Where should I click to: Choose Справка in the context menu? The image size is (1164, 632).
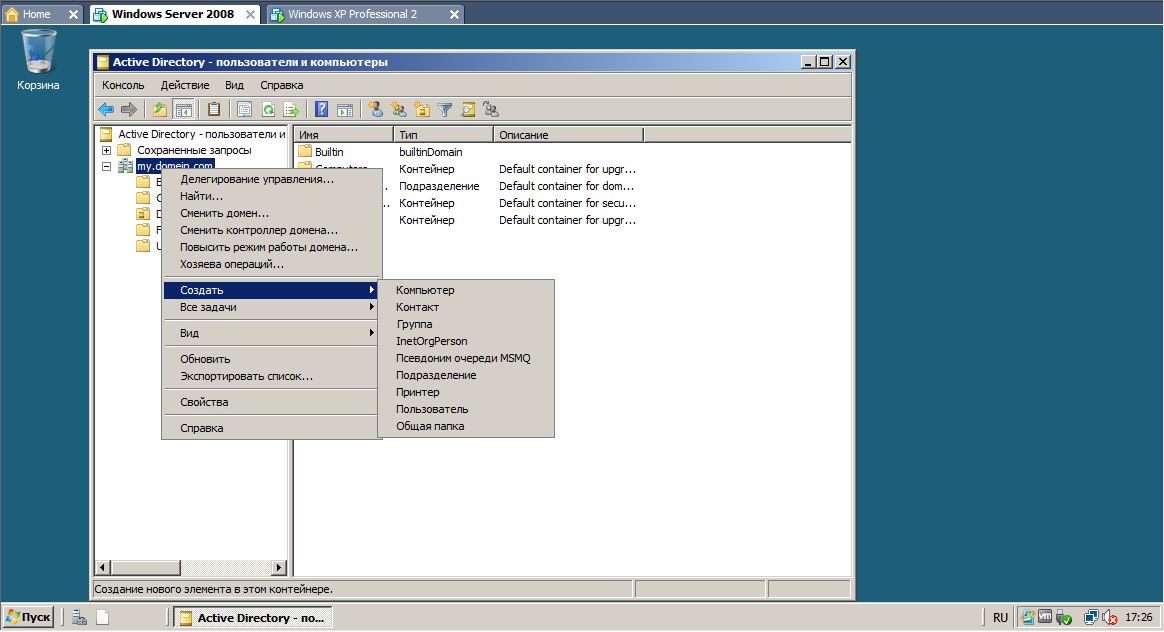point(271,429)
